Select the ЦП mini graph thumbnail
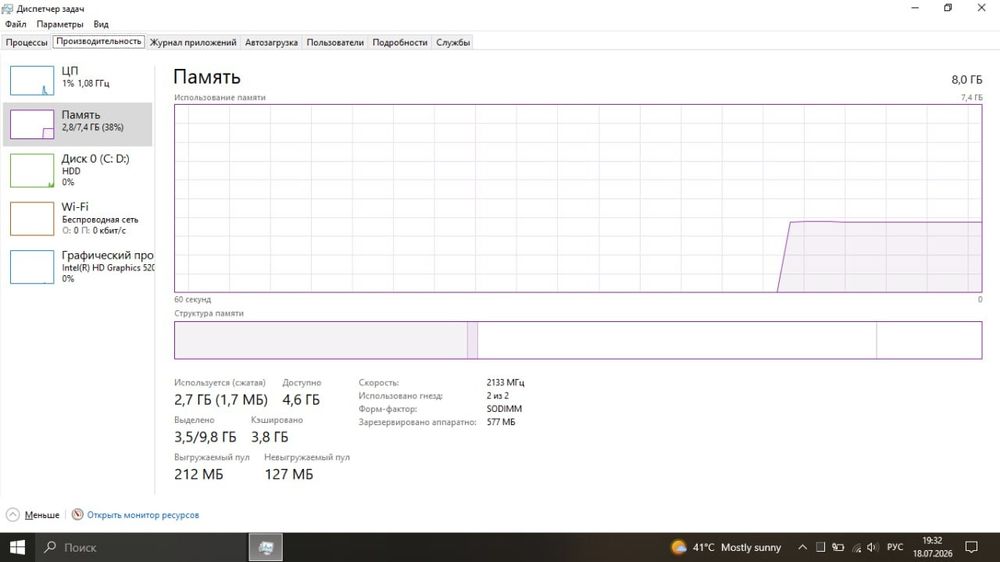 (32, 80)
